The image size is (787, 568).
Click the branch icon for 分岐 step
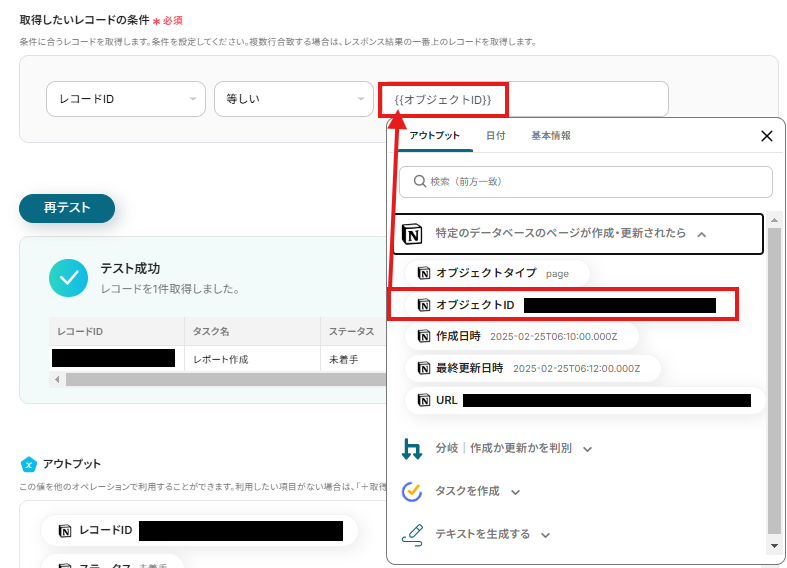coord(411,448)
